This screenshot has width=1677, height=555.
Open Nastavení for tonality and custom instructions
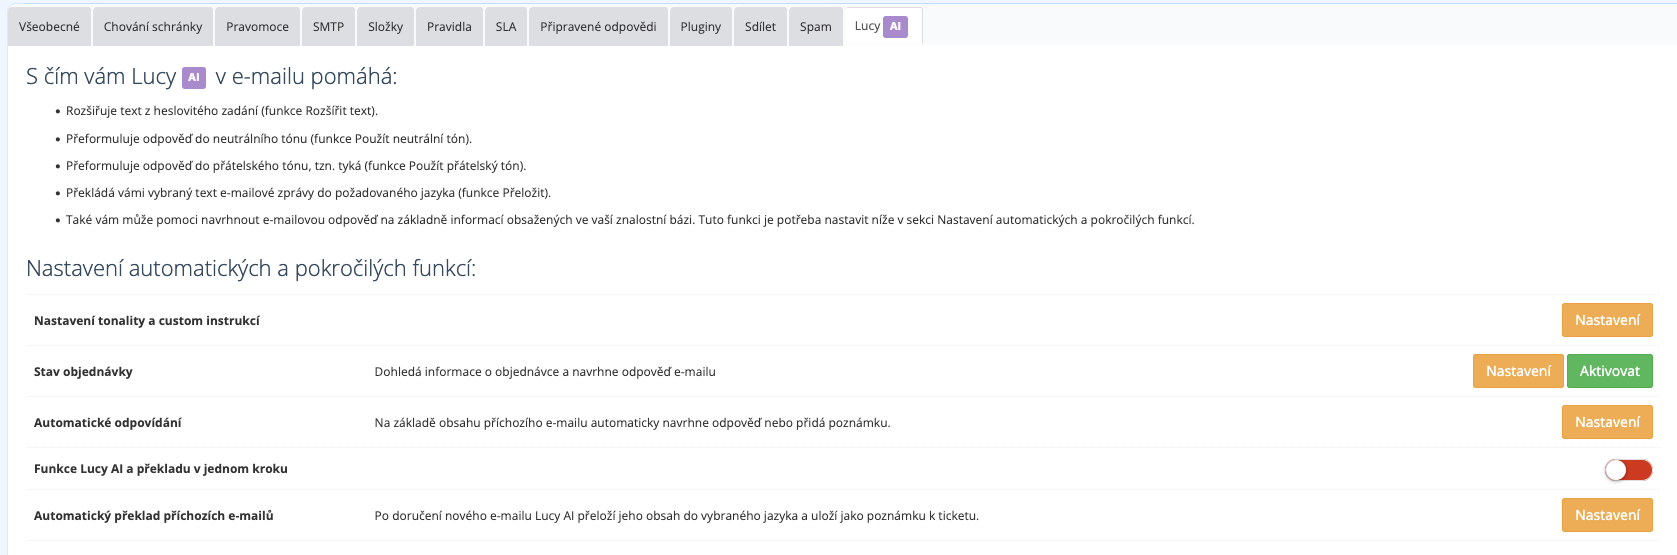pyautogui.click(x=1607, y=320)
